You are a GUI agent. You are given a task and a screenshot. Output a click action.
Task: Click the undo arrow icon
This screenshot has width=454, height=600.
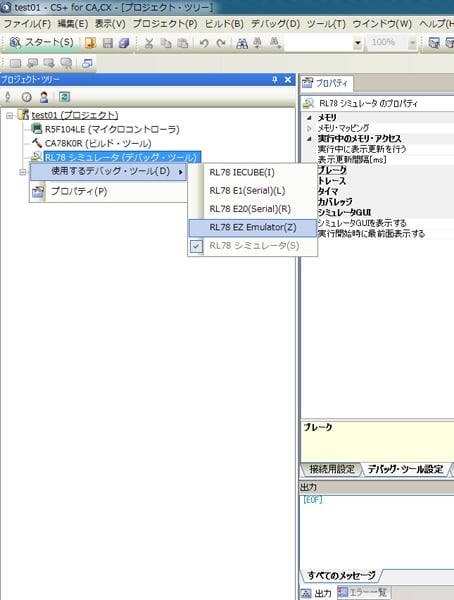pos(204,43)
